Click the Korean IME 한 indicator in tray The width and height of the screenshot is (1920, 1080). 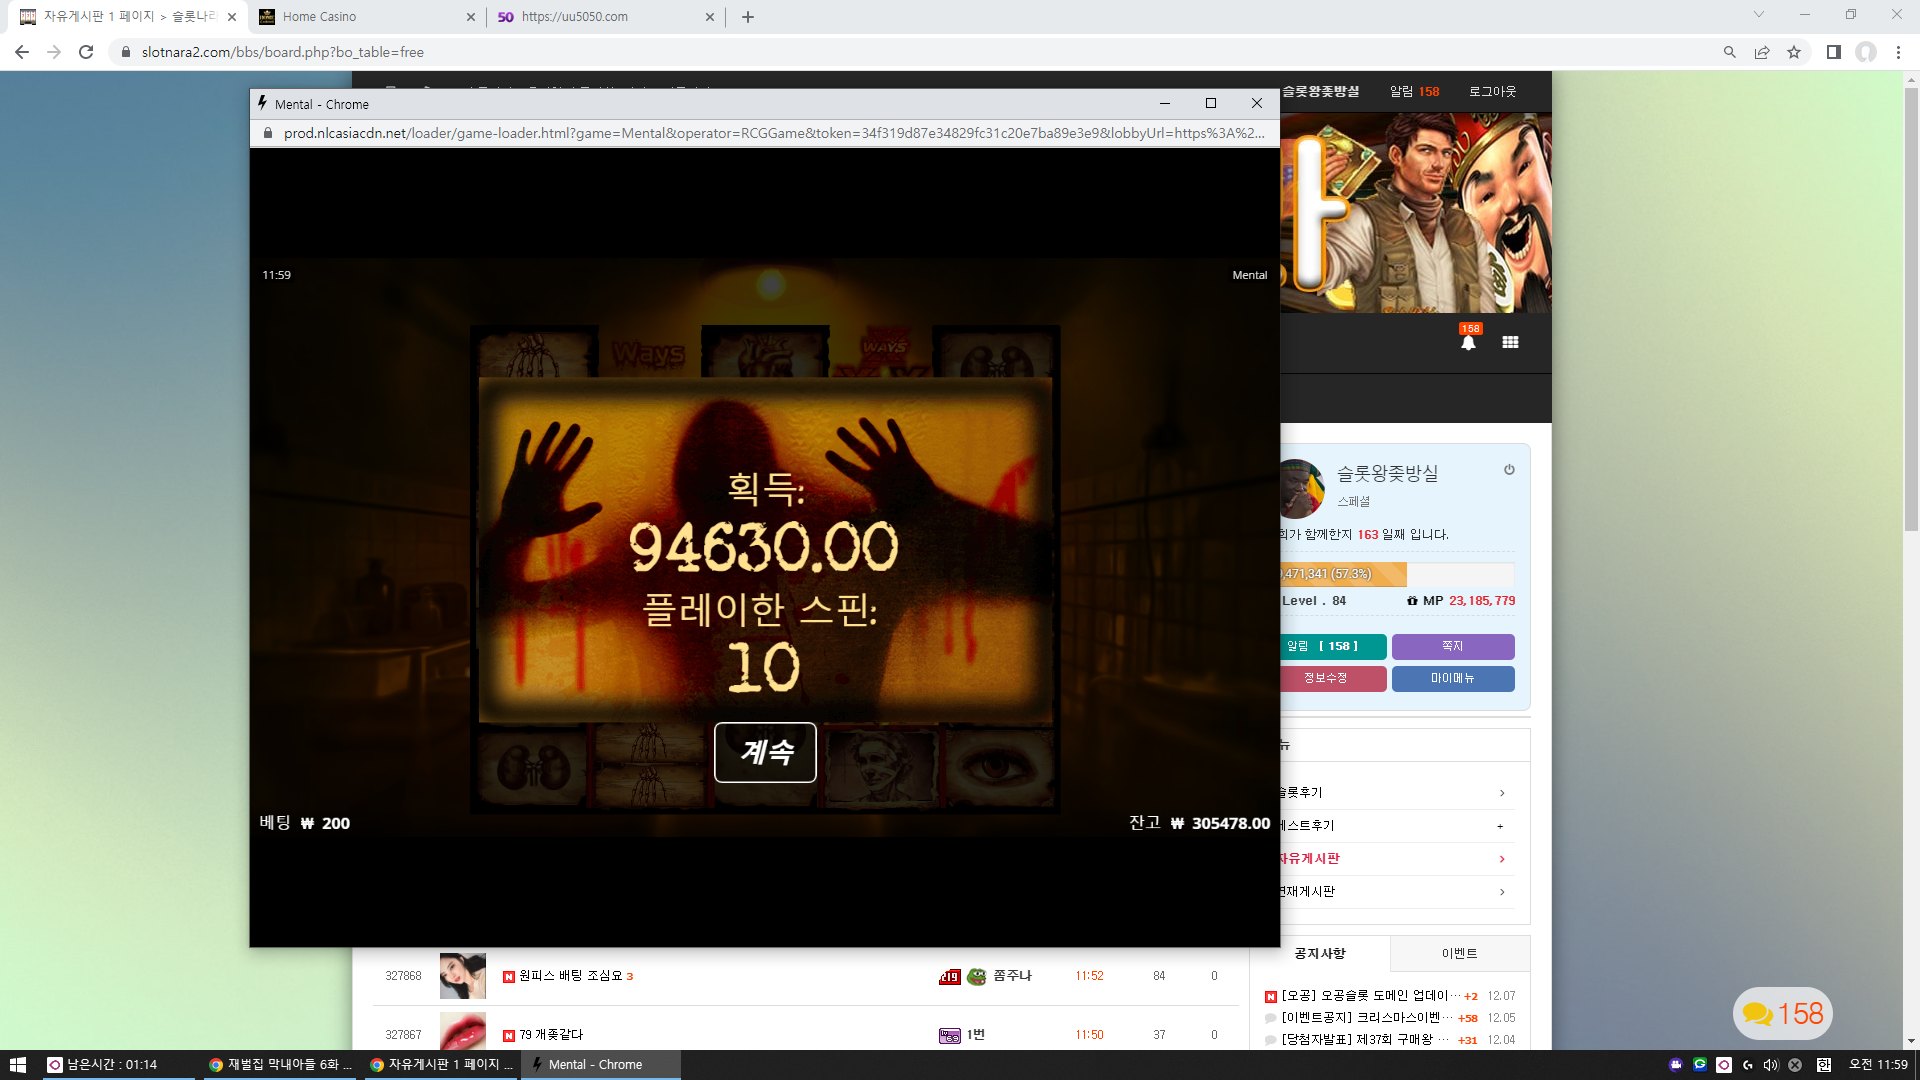pos(1824,1065)
